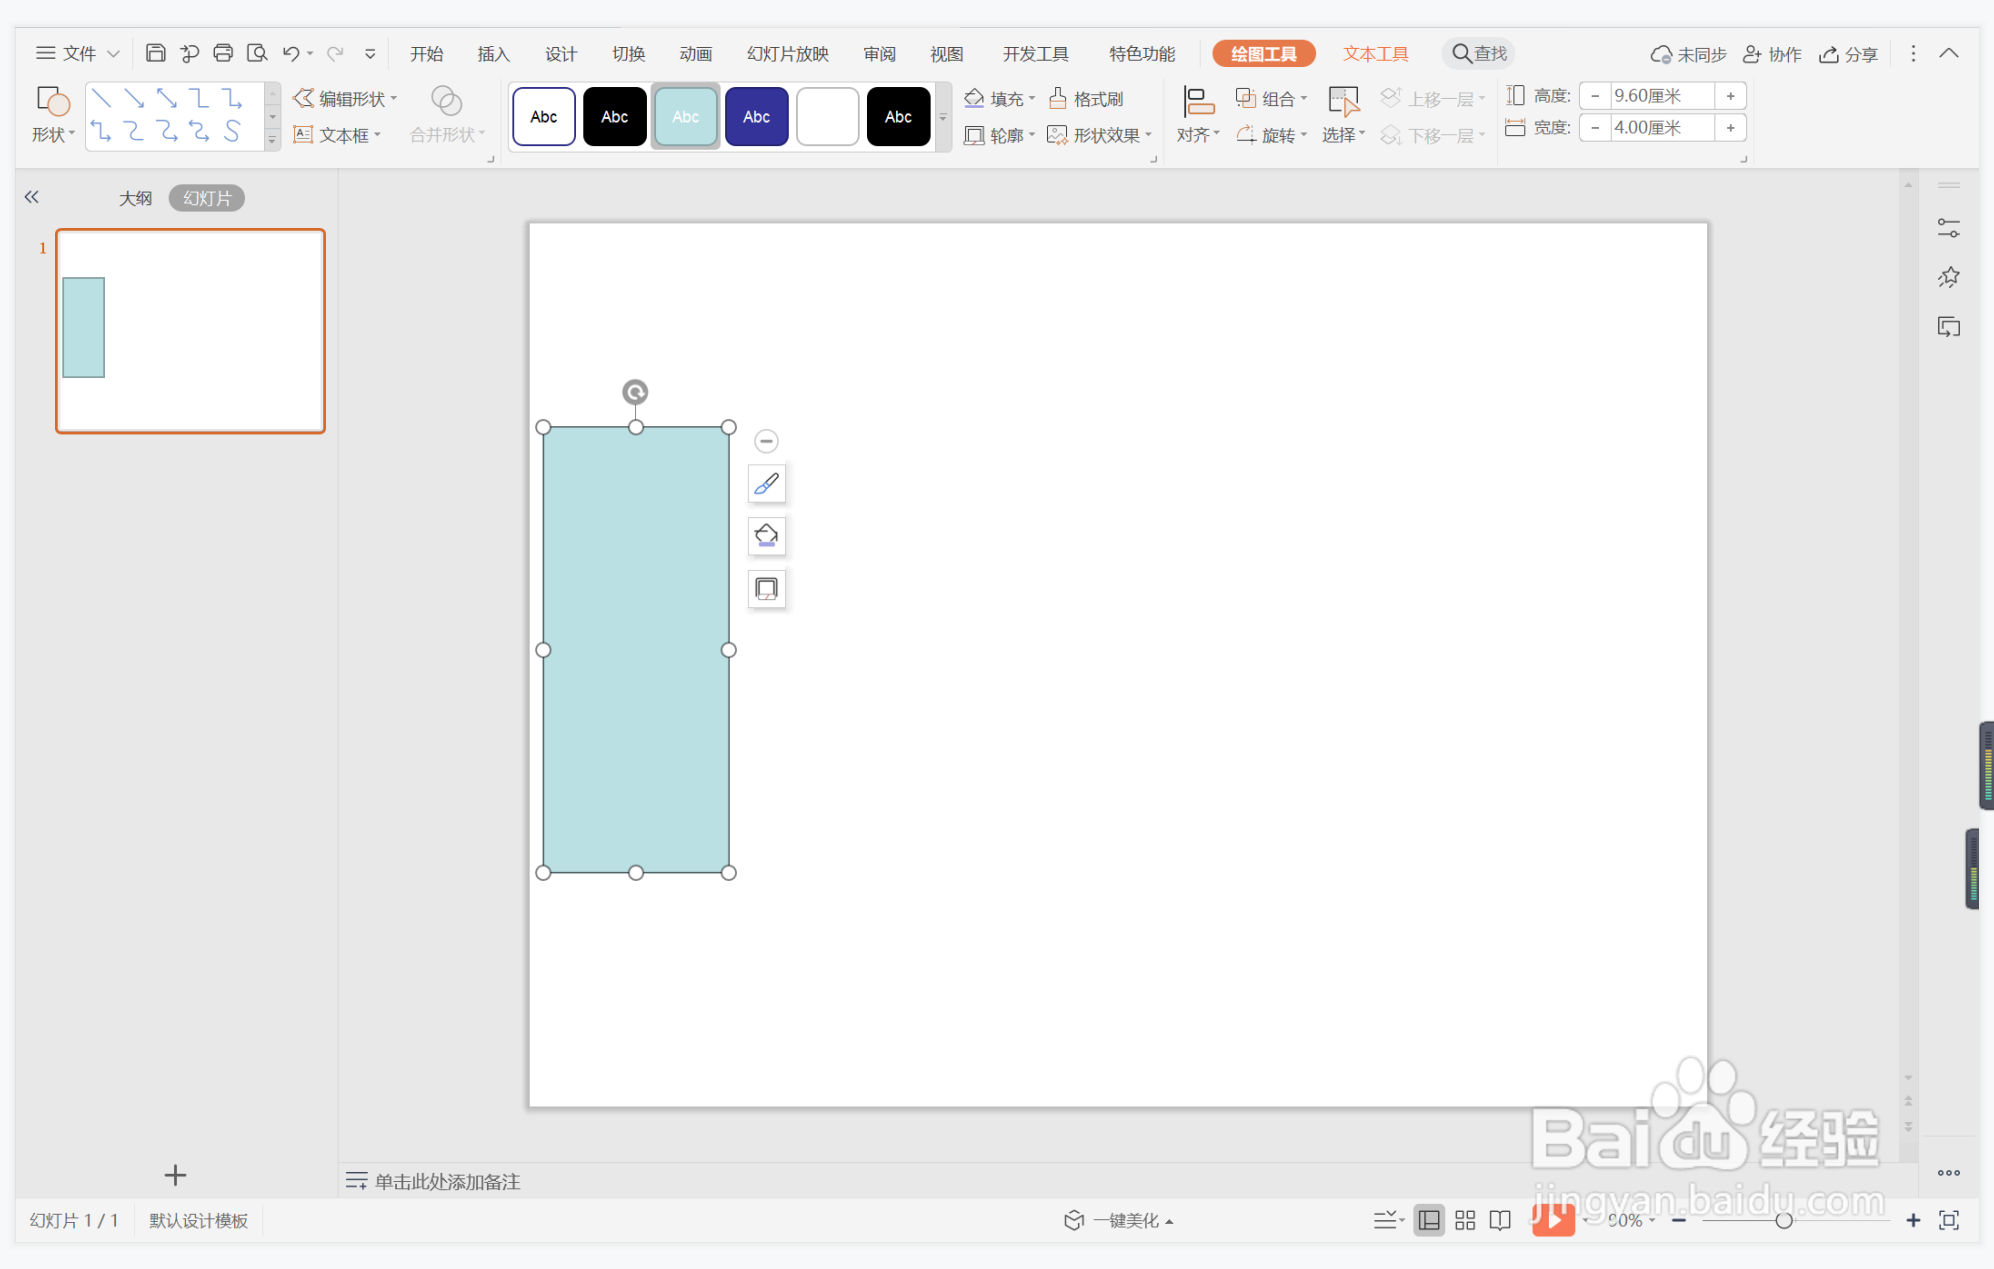Expand the 形状效果 shape effects dropdown
This screenshot has height=1269, width=1994.
(x=1149, y=135)
